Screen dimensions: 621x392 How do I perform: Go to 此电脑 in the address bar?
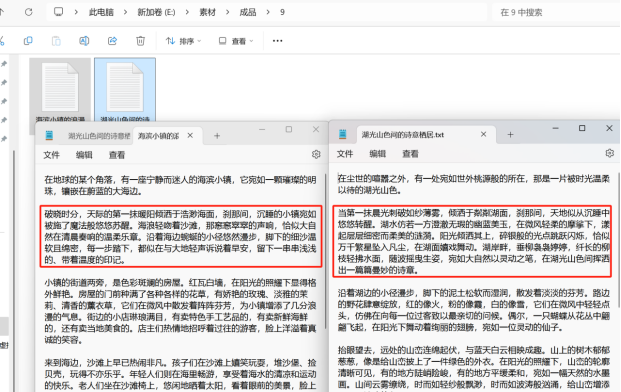point(101,12)
